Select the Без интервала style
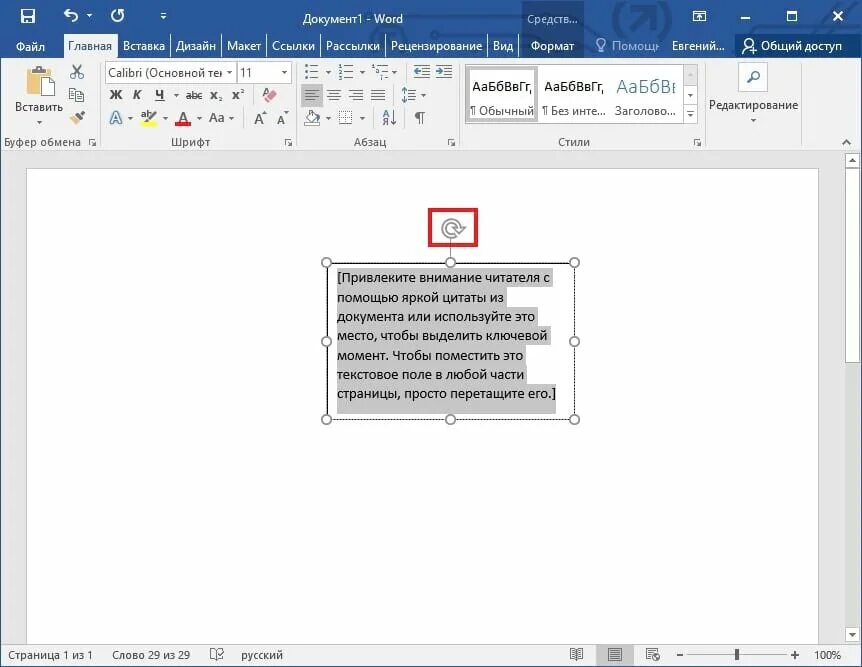This screenshot has width=862, height=667. 573,93
